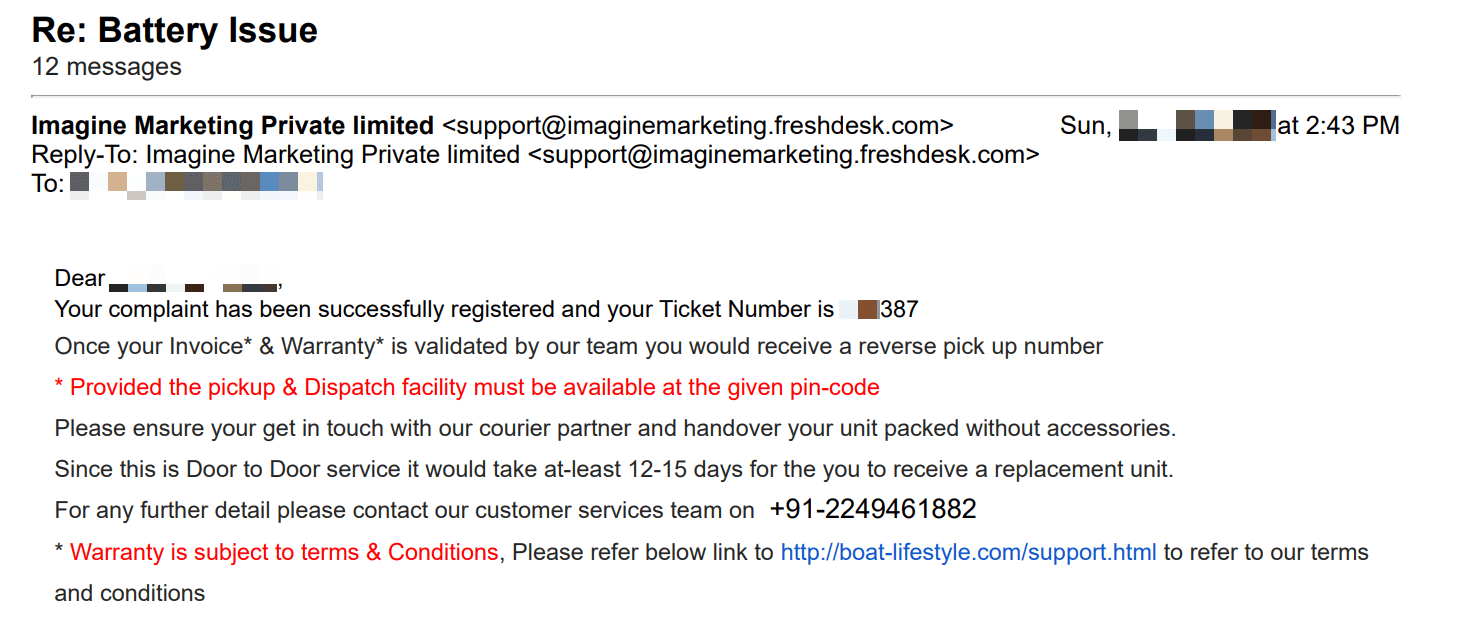1466x626 pixels.
Task: Click the courier partner handover instruction line
Action: (x=615, y=428)
